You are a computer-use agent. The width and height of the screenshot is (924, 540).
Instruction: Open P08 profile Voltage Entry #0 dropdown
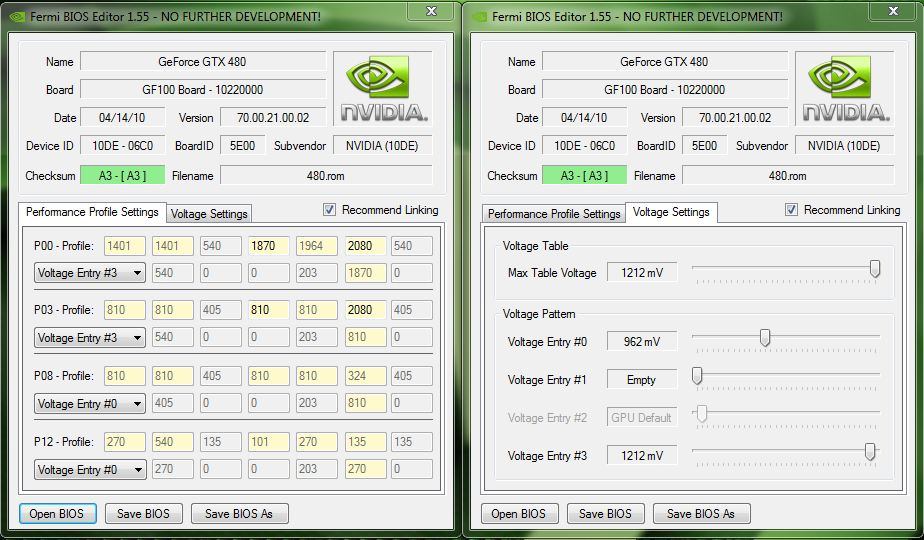pos(90,403)
